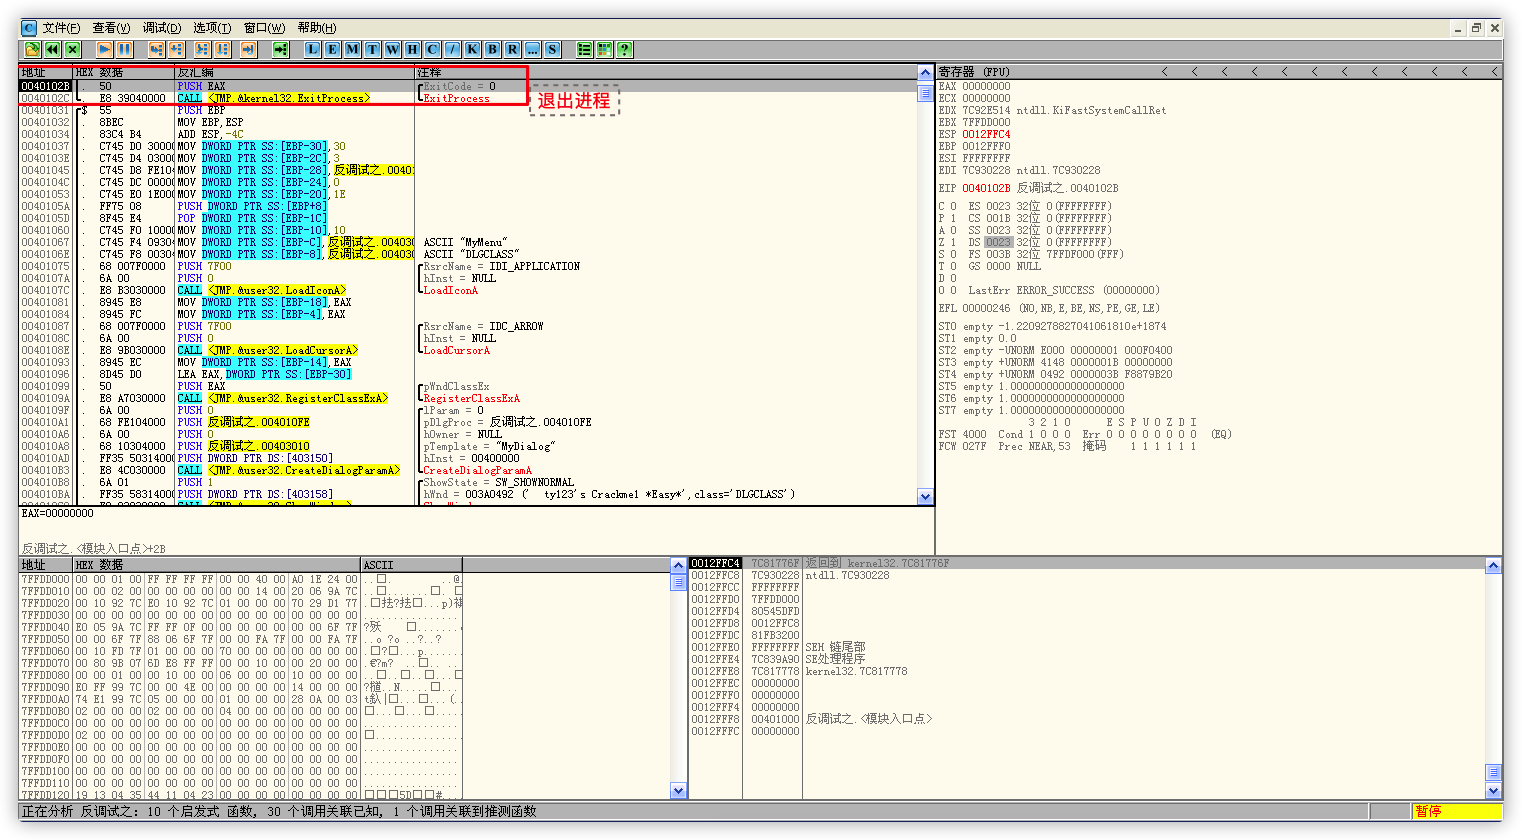Open the Memory map with the M icon
The height and width of the screenshot is (840, 1522).
tap(352, 49)
